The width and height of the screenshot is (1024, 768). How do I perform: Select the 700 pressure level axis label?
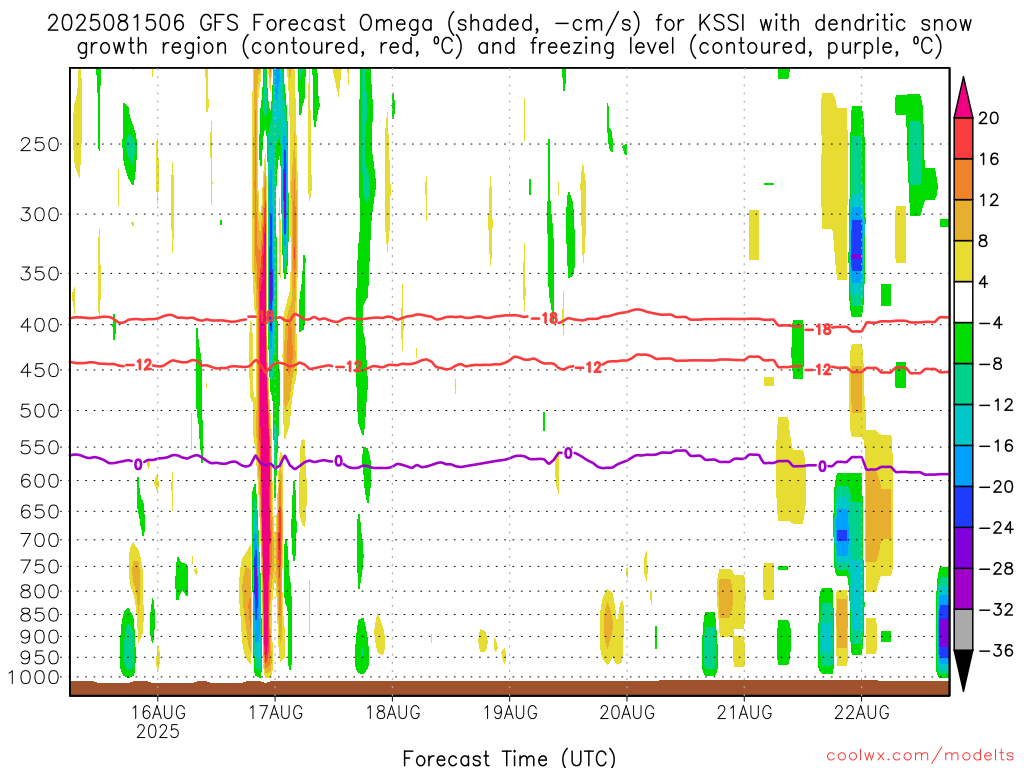click(40, 540)
